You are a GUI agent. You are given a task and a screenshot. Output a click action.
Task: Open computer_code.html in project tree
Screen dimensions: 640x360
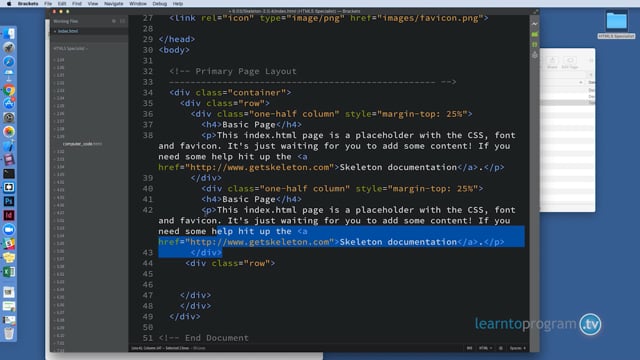(82, 144)
